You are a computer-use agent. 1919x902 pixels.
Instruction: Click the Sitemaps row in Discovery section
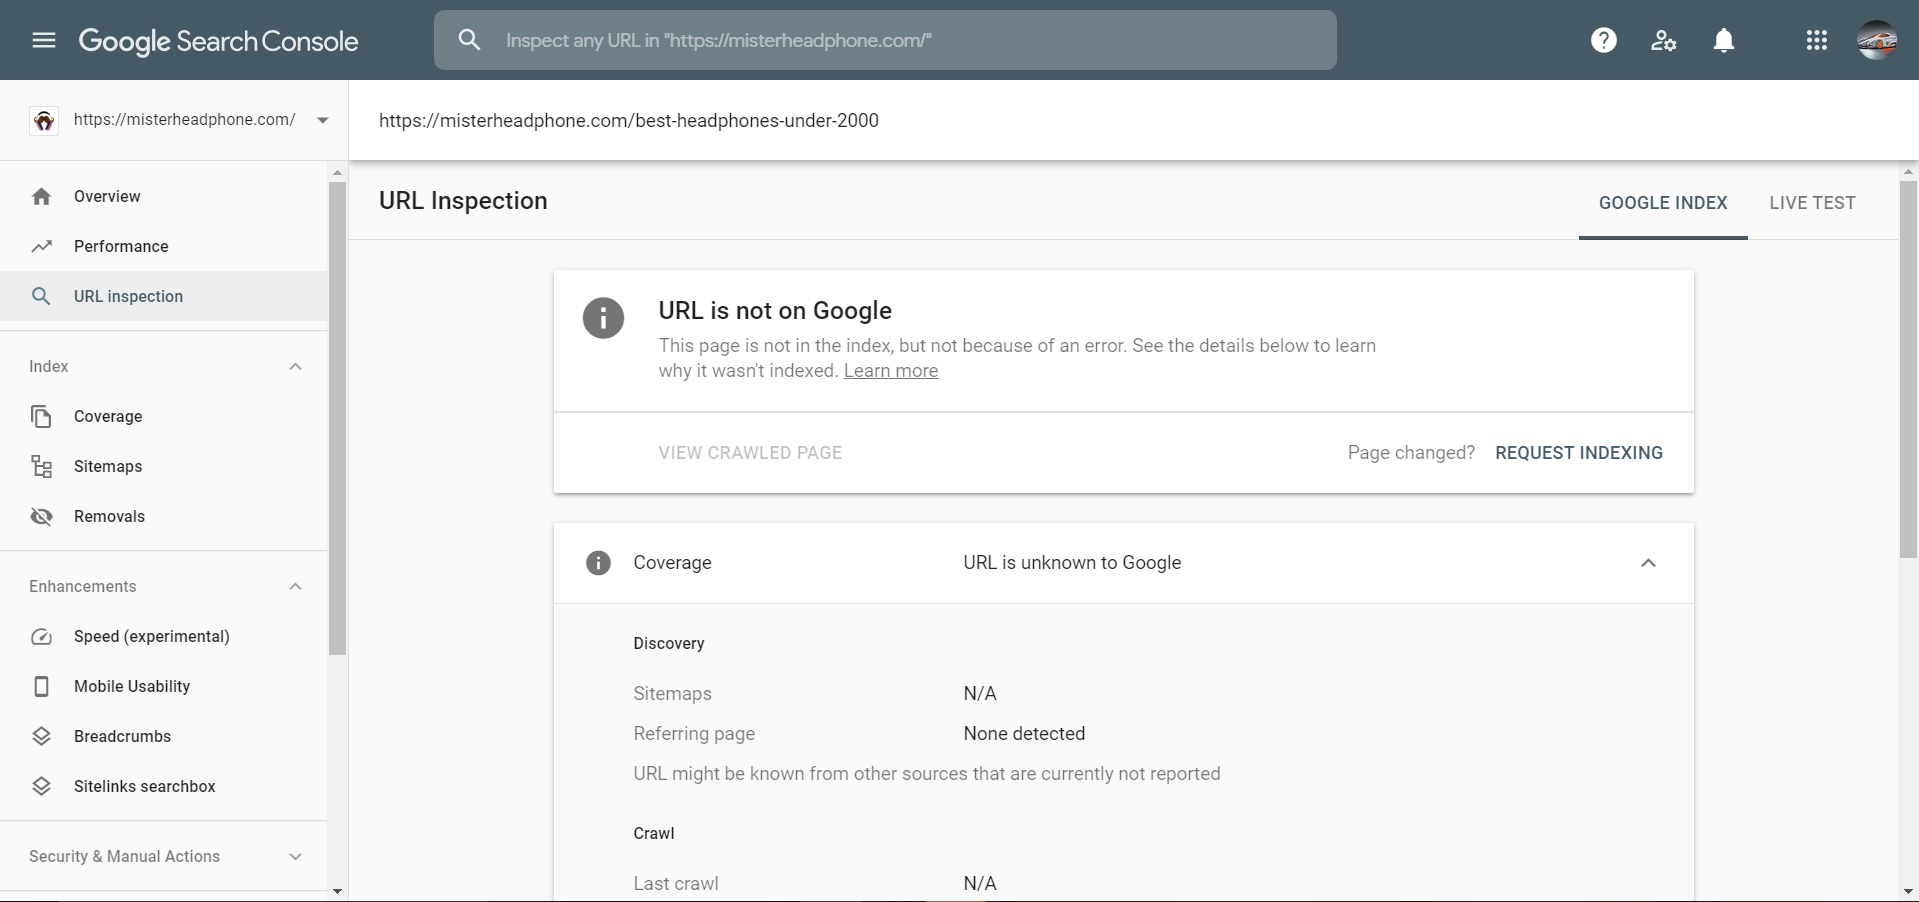pyautogui.click(x=1124, y=693)
